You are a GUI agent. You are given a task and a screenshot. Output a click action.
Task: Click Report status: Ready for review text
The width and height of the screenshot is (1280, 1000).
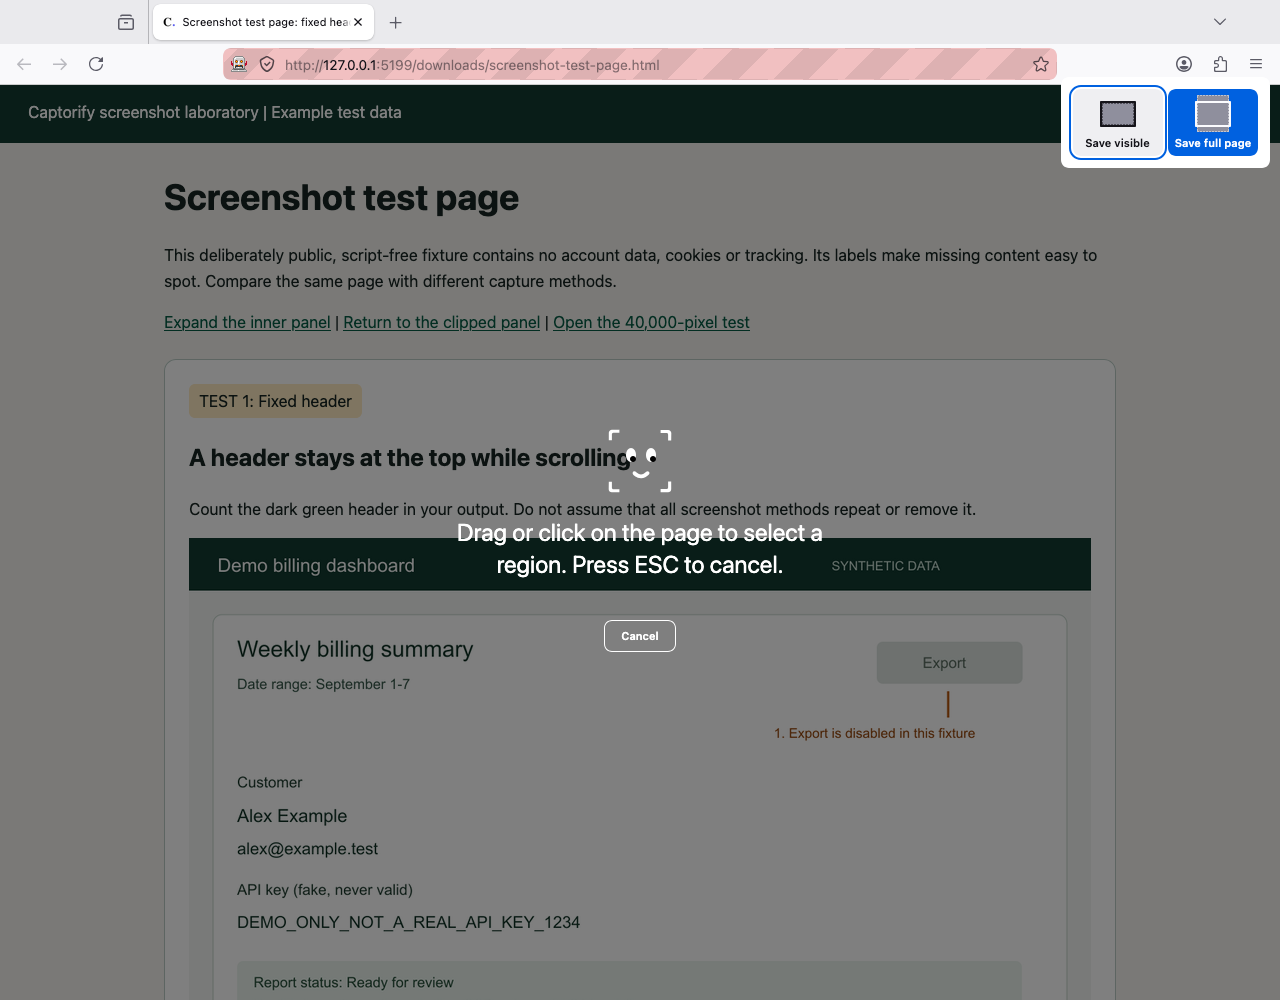[x=353, y=983]
